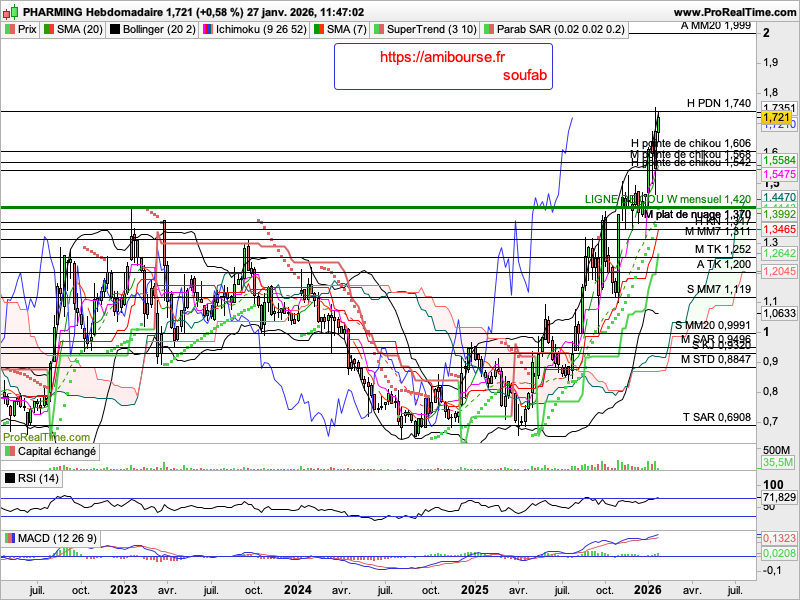Select the MACD (12 26 9) panel label

(x=57, y=538)
